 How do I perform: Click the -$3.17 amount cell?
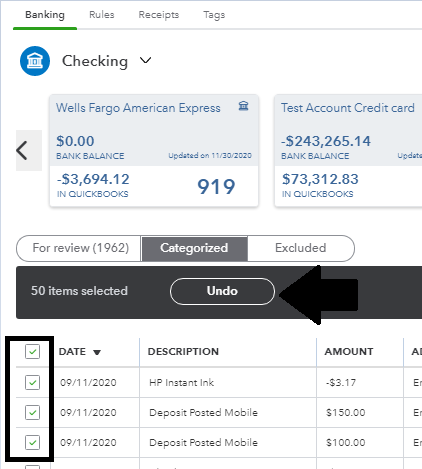341,382
